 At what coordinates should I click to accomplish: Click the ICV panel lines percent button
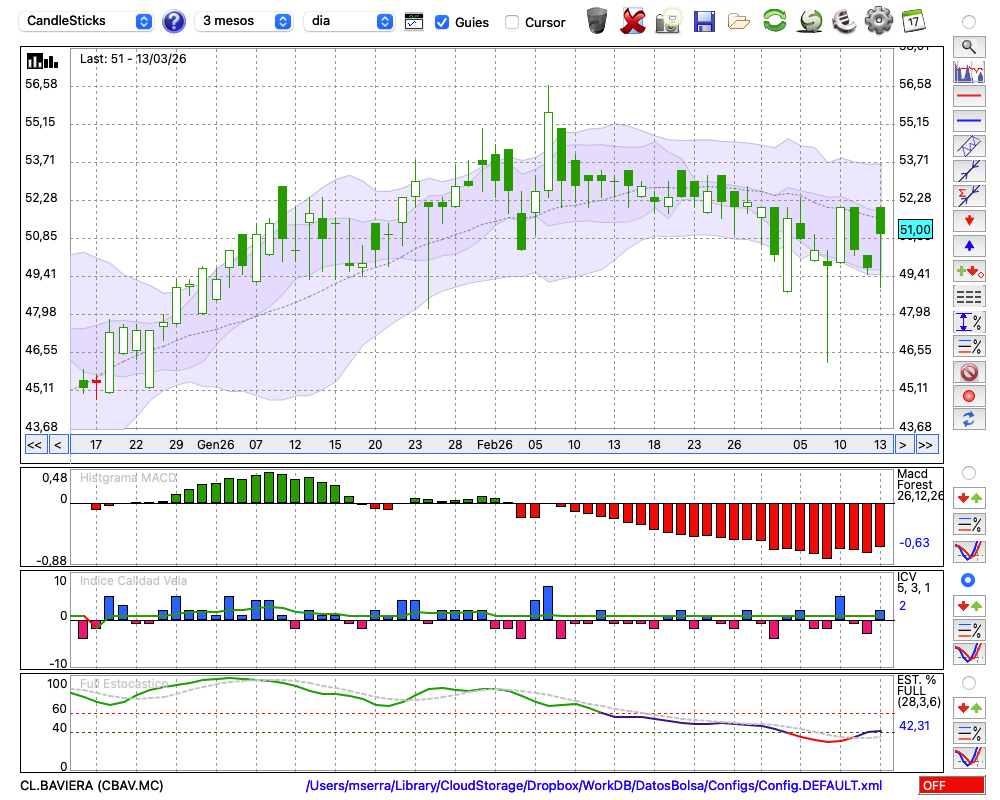(969, 630)
